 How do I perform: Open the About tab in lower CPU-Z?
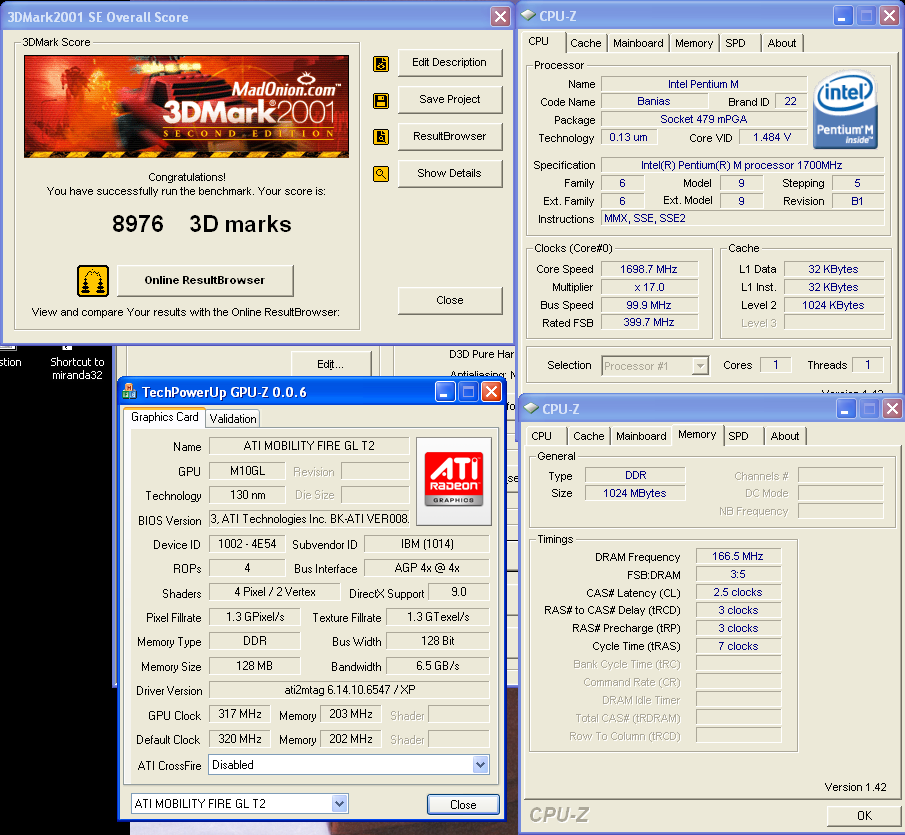[785, 436]
